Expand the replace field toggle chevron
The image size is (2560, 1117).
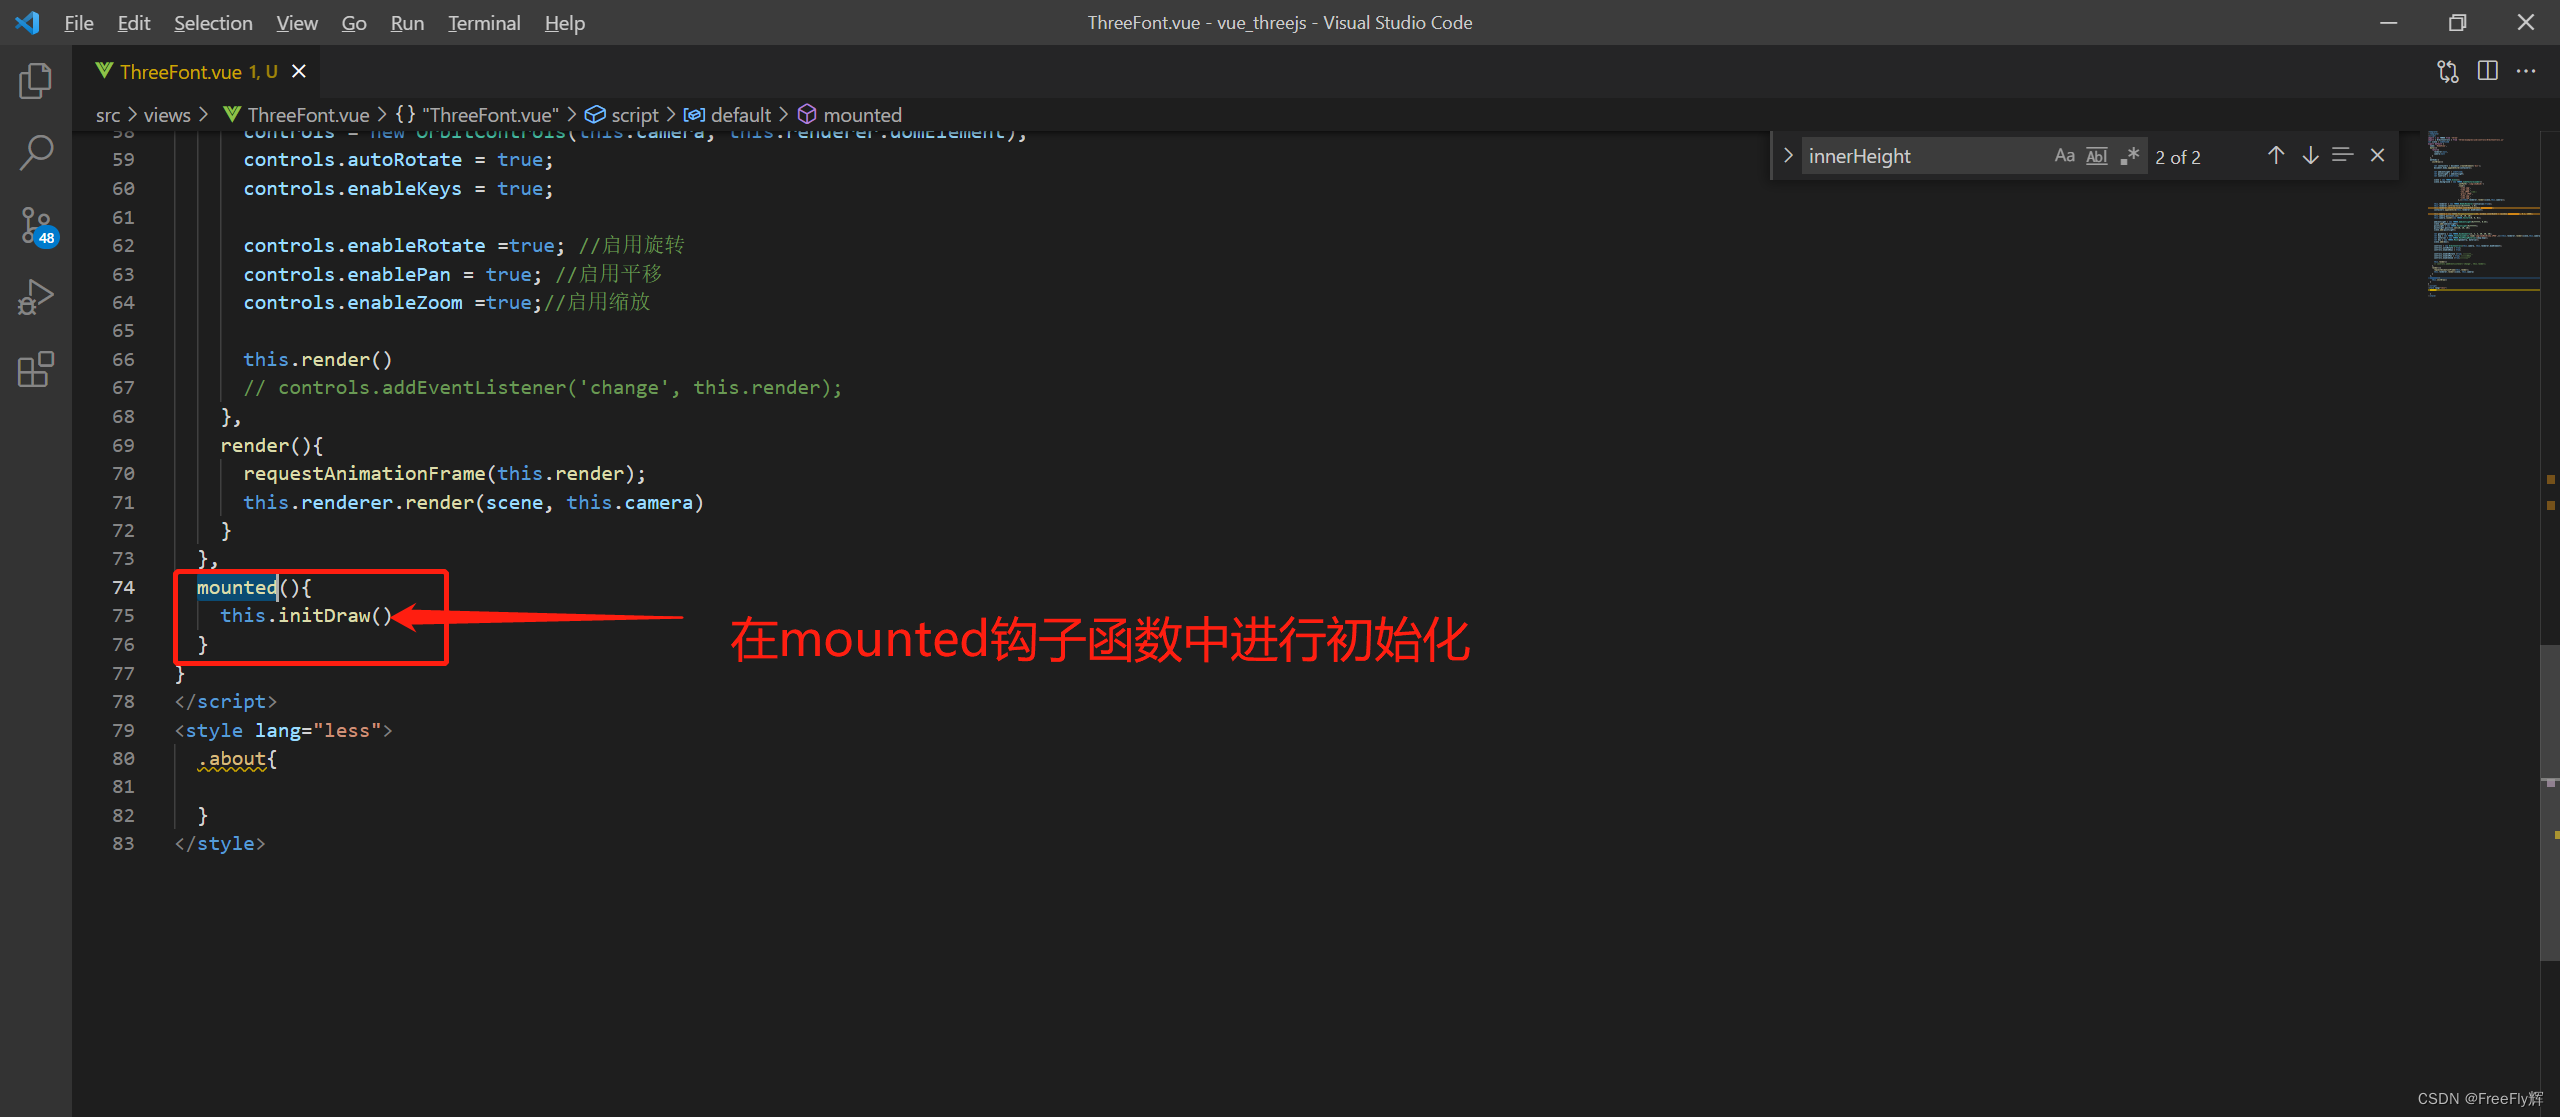point(1788,156)
